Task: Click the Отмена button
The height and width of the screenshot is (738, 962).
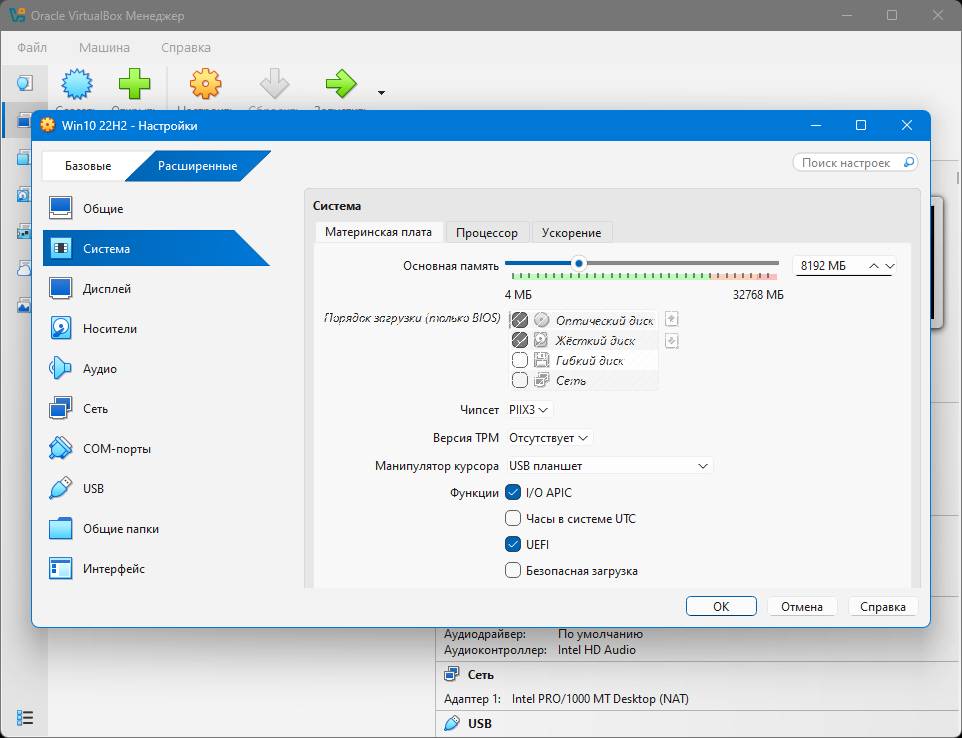Action: tap(802, 606)
